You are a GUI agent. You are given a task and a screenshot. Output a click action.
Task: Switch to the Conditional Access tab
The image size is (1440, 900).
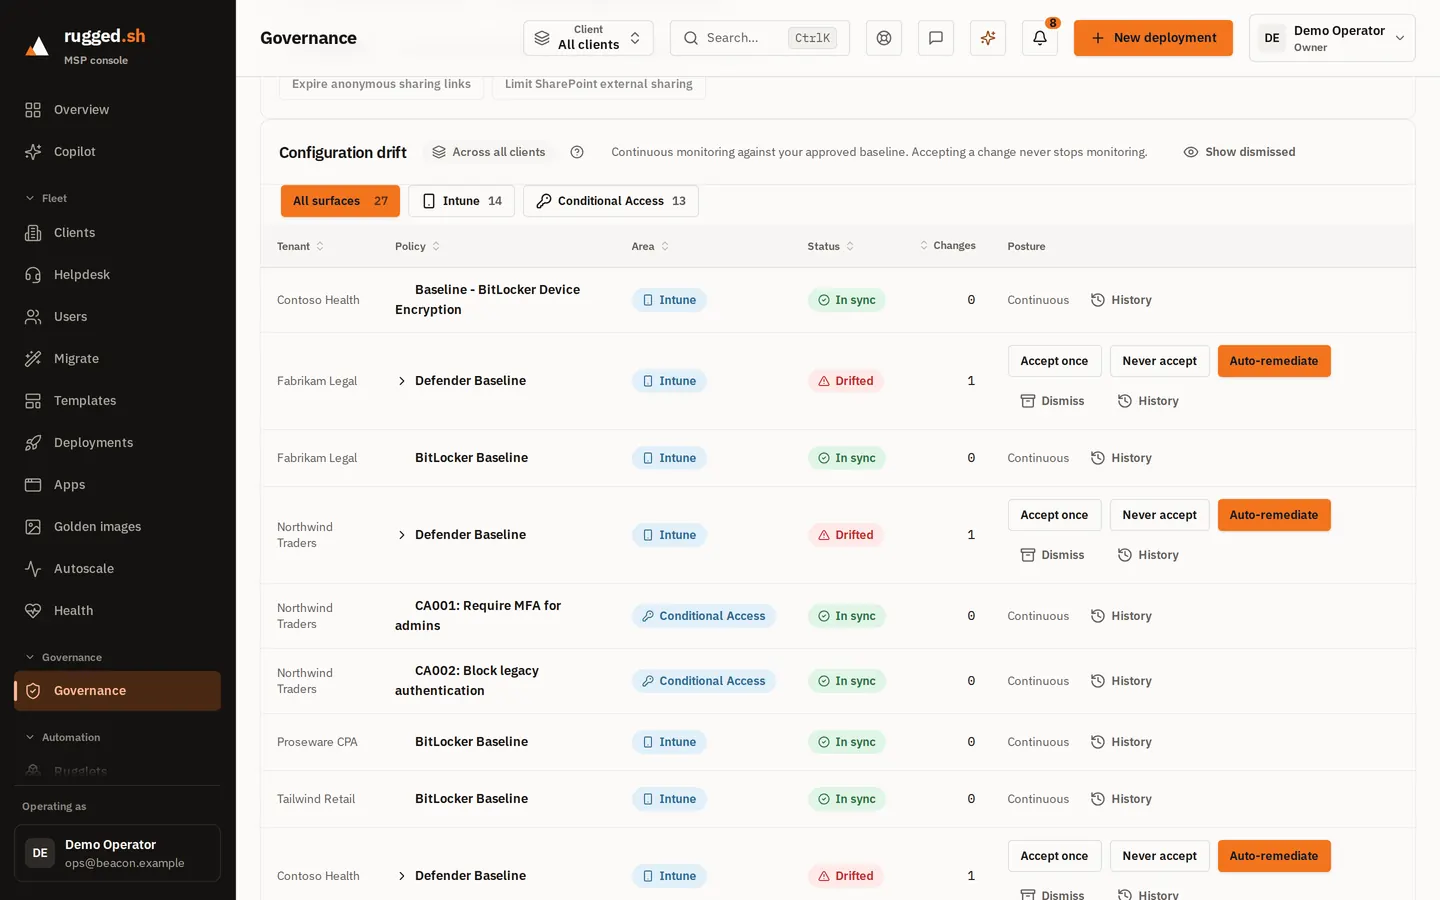pos(611,201)
